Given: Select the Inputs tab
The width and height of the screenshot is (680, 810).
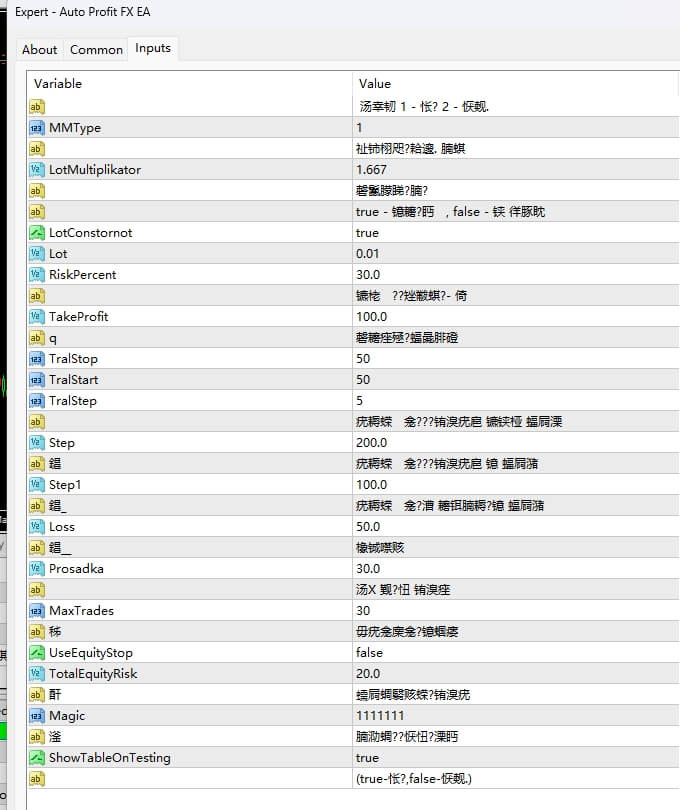Looking at the screenshot, I should point(153,48).
